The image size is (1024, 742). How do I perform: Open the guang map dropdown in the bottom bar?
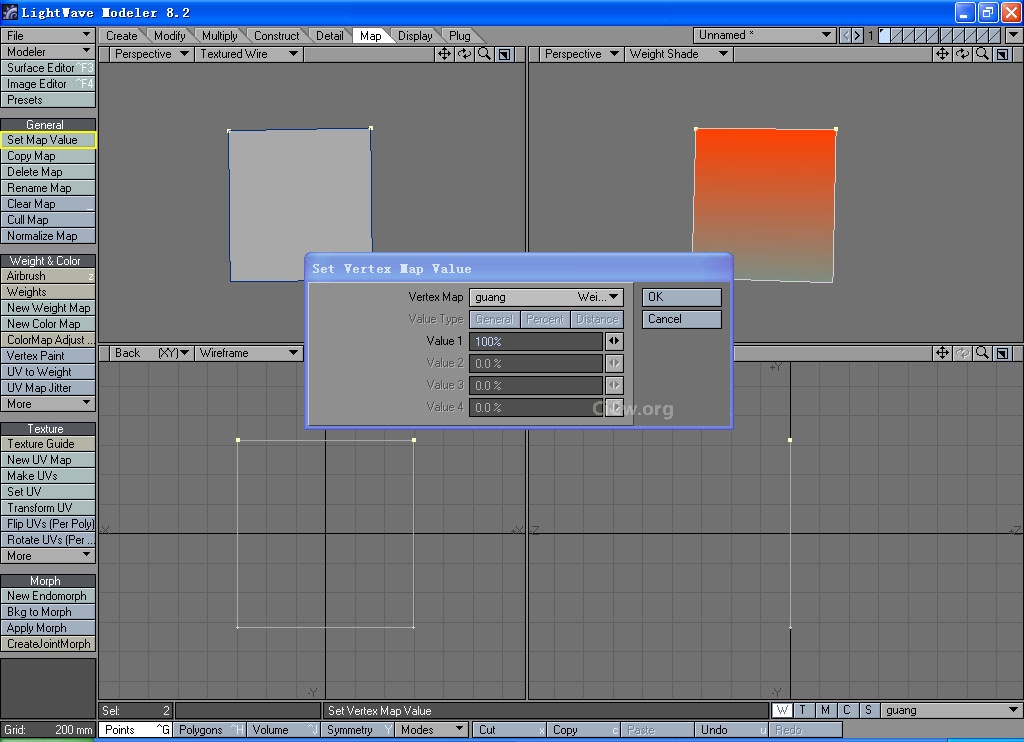pos(952,710)
